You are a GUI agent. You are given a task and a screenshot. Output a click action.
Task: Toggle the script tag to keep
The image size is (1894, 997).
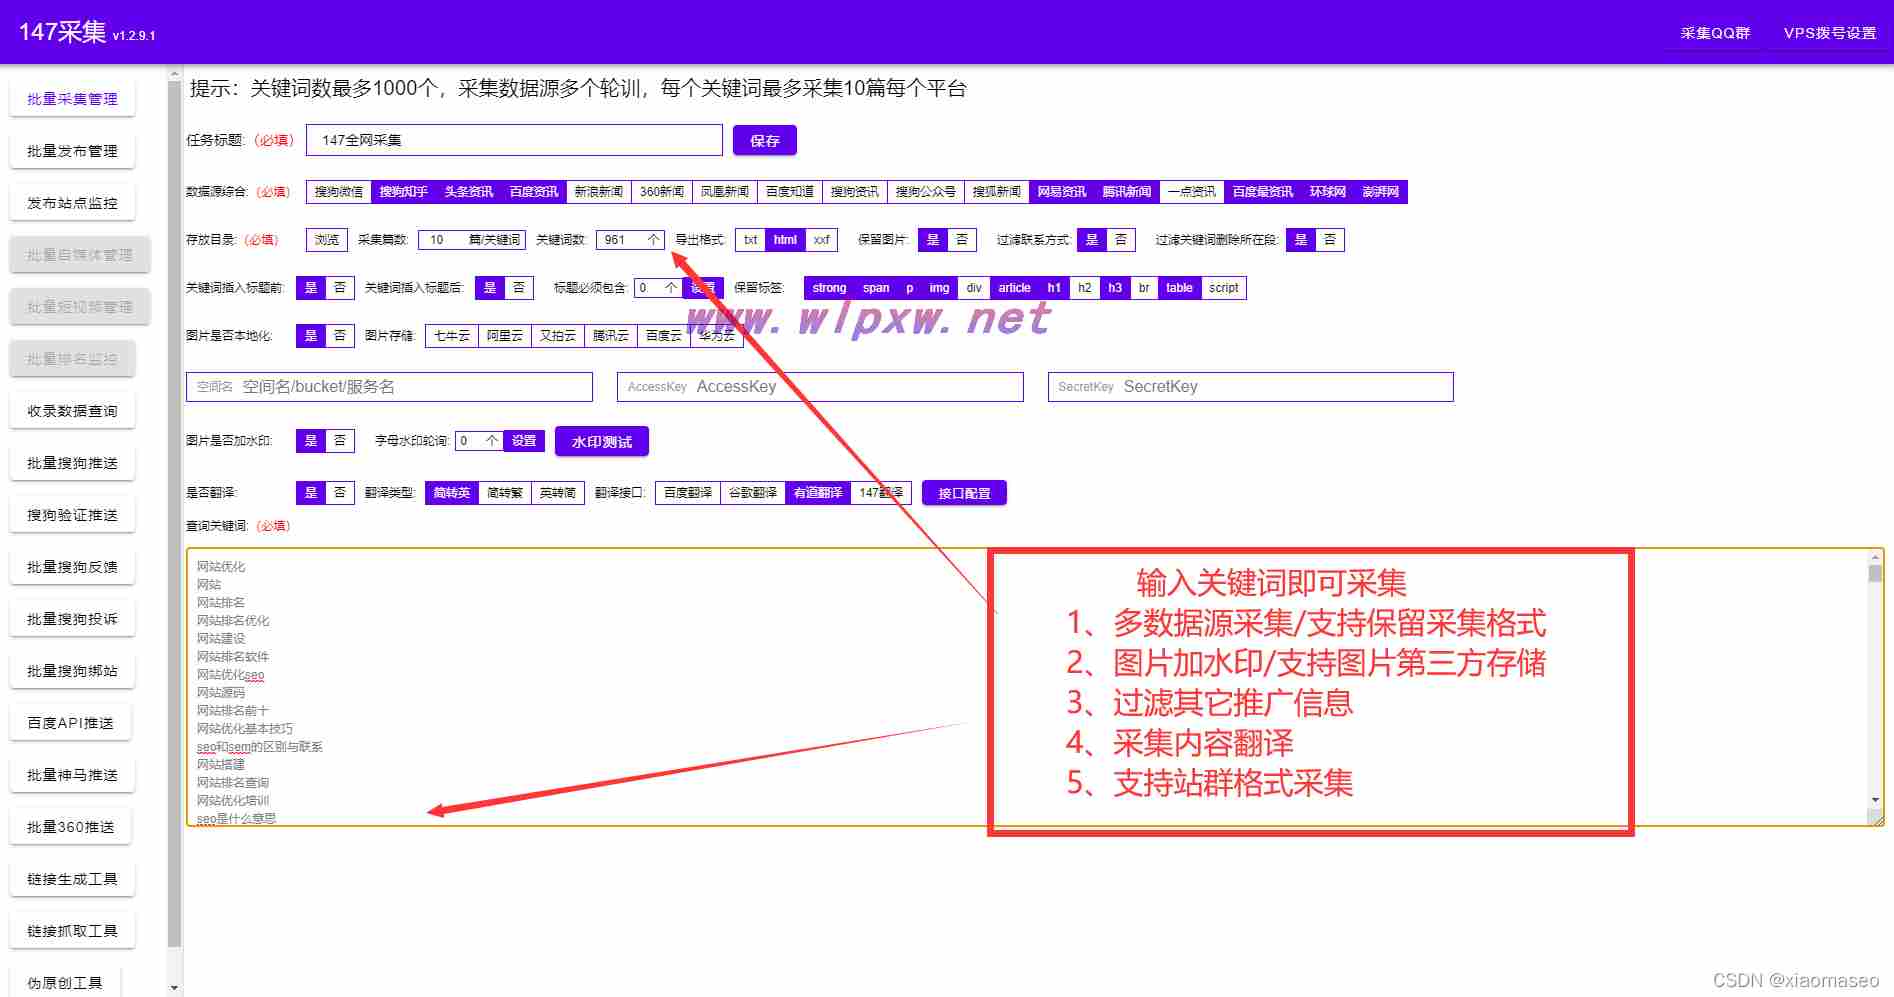coord(1224,288)
